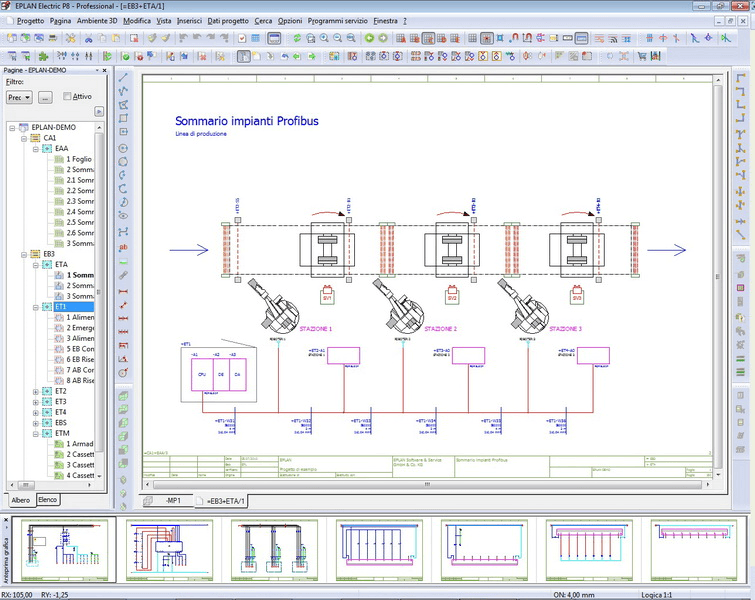The height and width of the screenshot is (600, 755).
Task: Open the Programmi servizio menu
Action: tap(338, 21)
